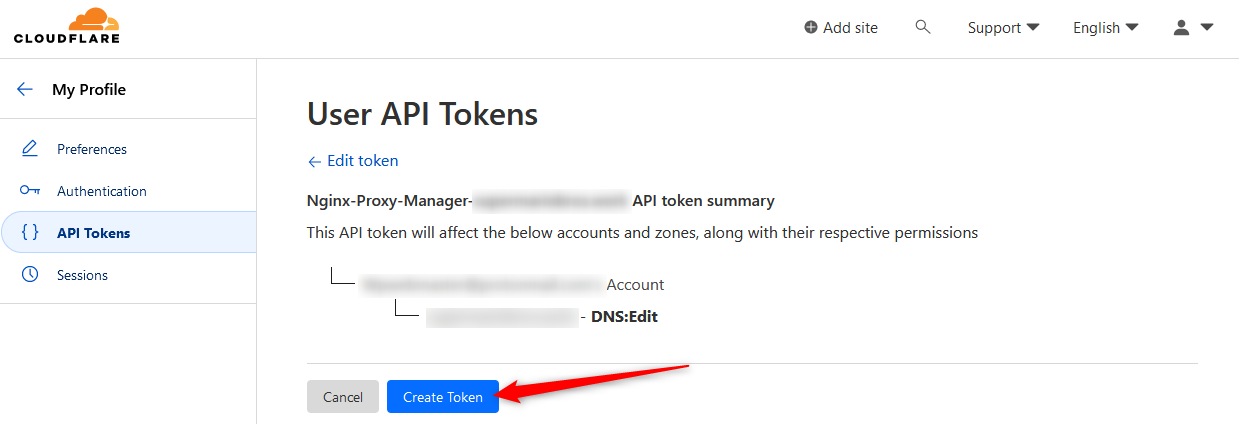Click the search magnifier icon
Viewport: 1239px width, 424px height.
point(923,27)
